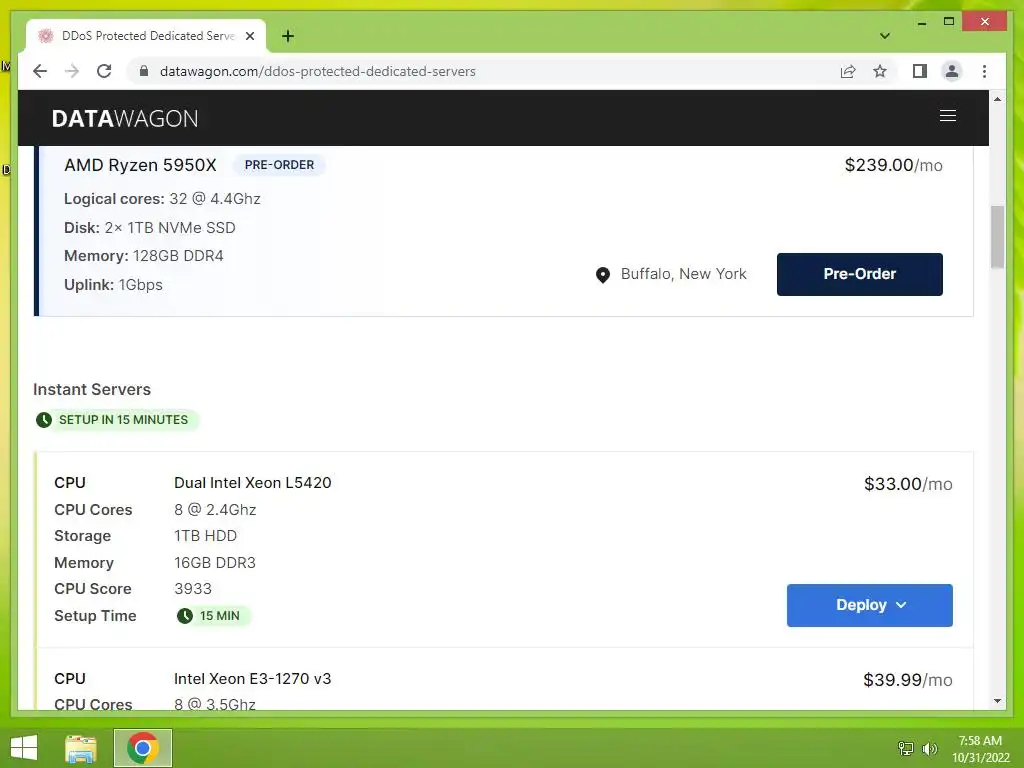Expand the Deploy dropdown for Xeon L5420
Image resolution: width=1024 pixels, height=768 pixels.
[x=869, y=605]
